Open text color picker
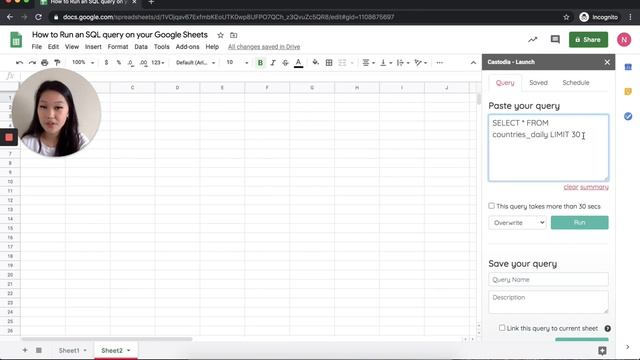This screenshot has height=360, width=640. (298, 63)
